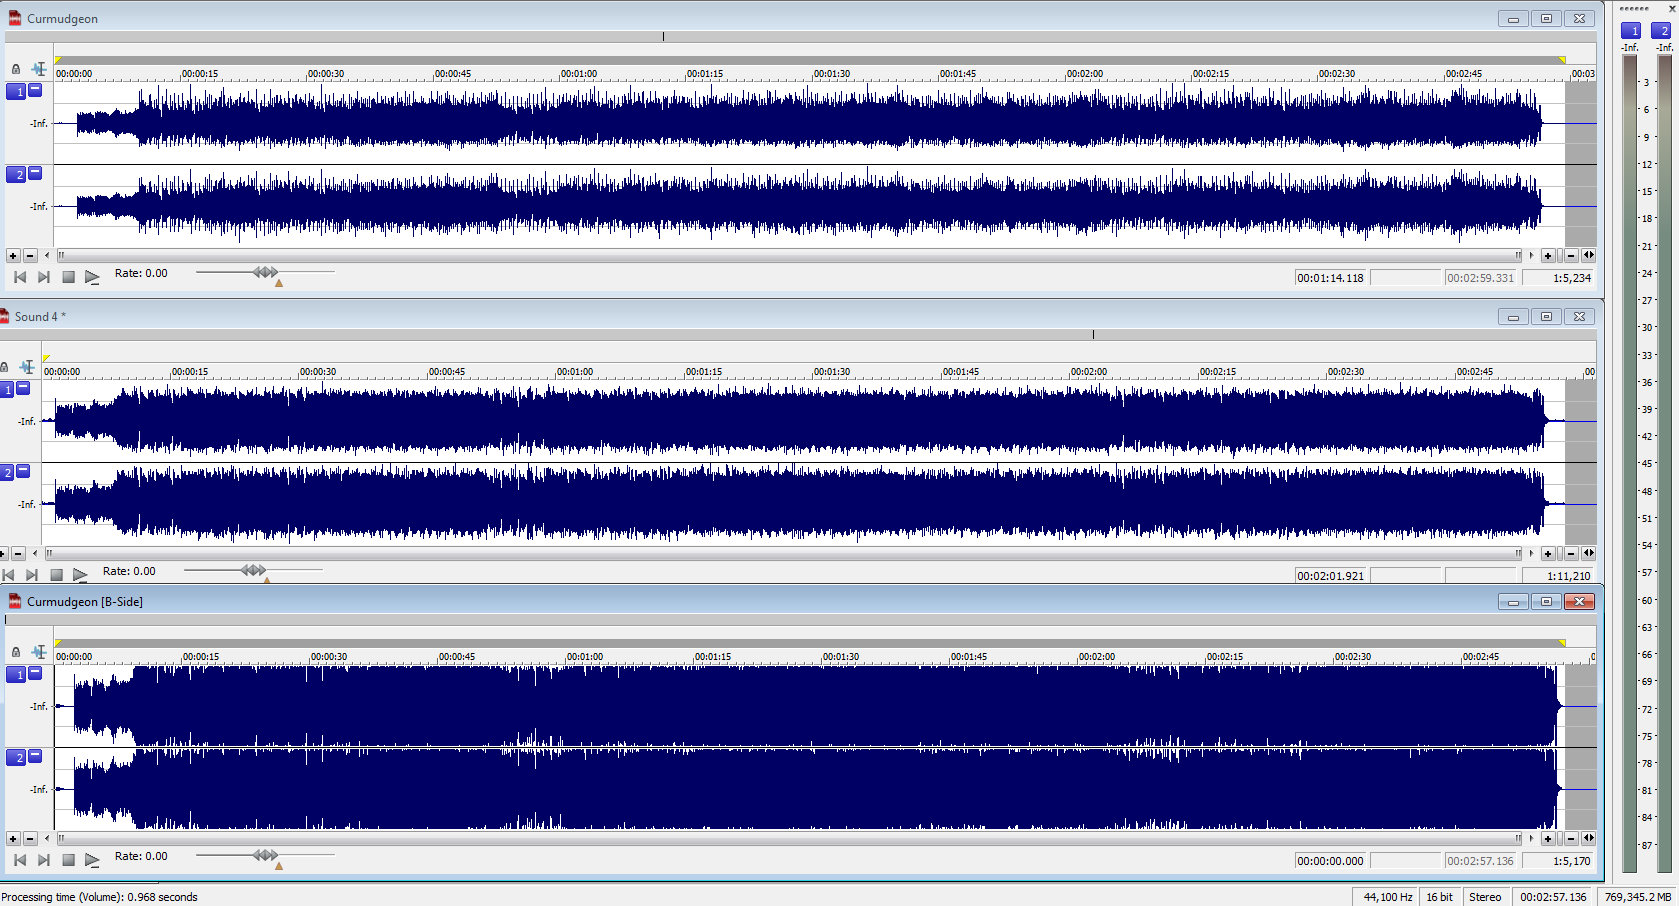
Task: Stop playback in the Curmudgeon window
Action: (x=68, y=277)
